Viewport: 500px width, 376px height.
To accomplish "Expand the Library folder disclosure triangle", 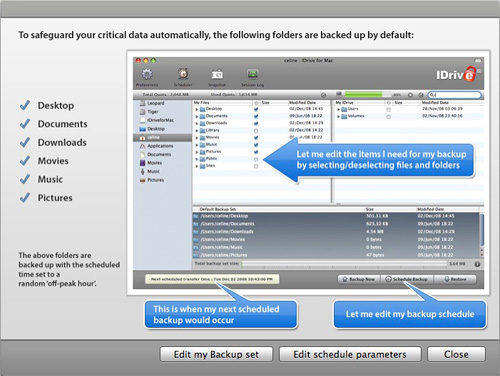I will pyautogui.click(x=197, y=131).
